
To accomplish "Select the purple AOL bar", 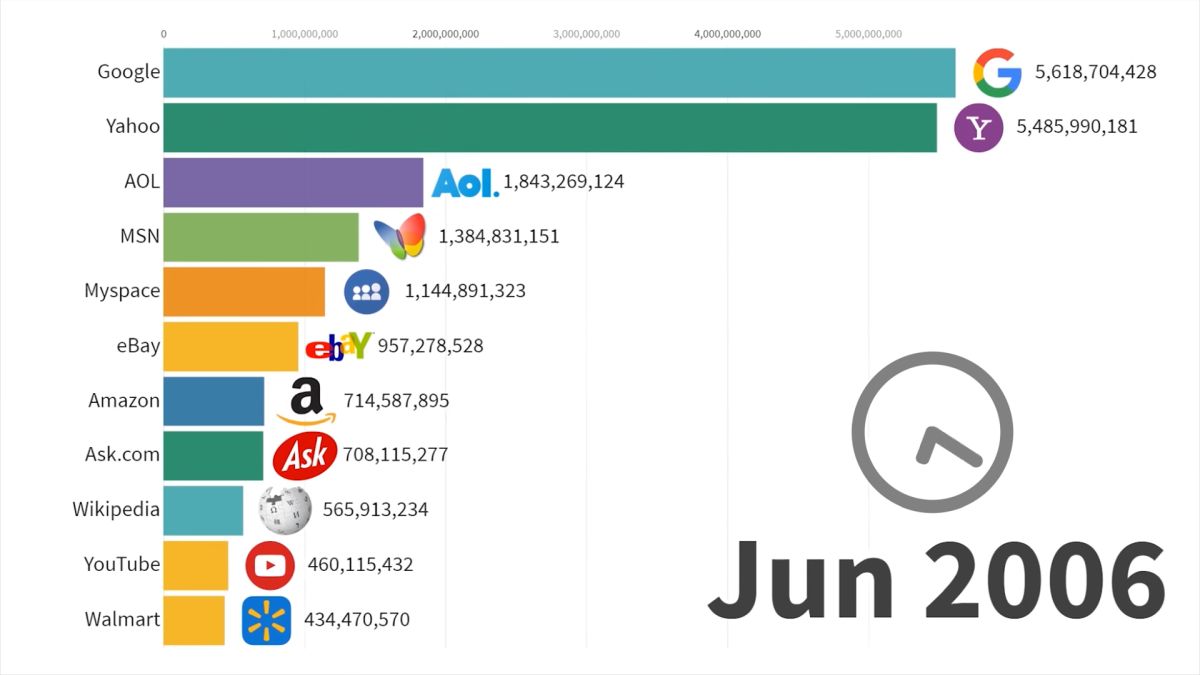I will (293, 182).
